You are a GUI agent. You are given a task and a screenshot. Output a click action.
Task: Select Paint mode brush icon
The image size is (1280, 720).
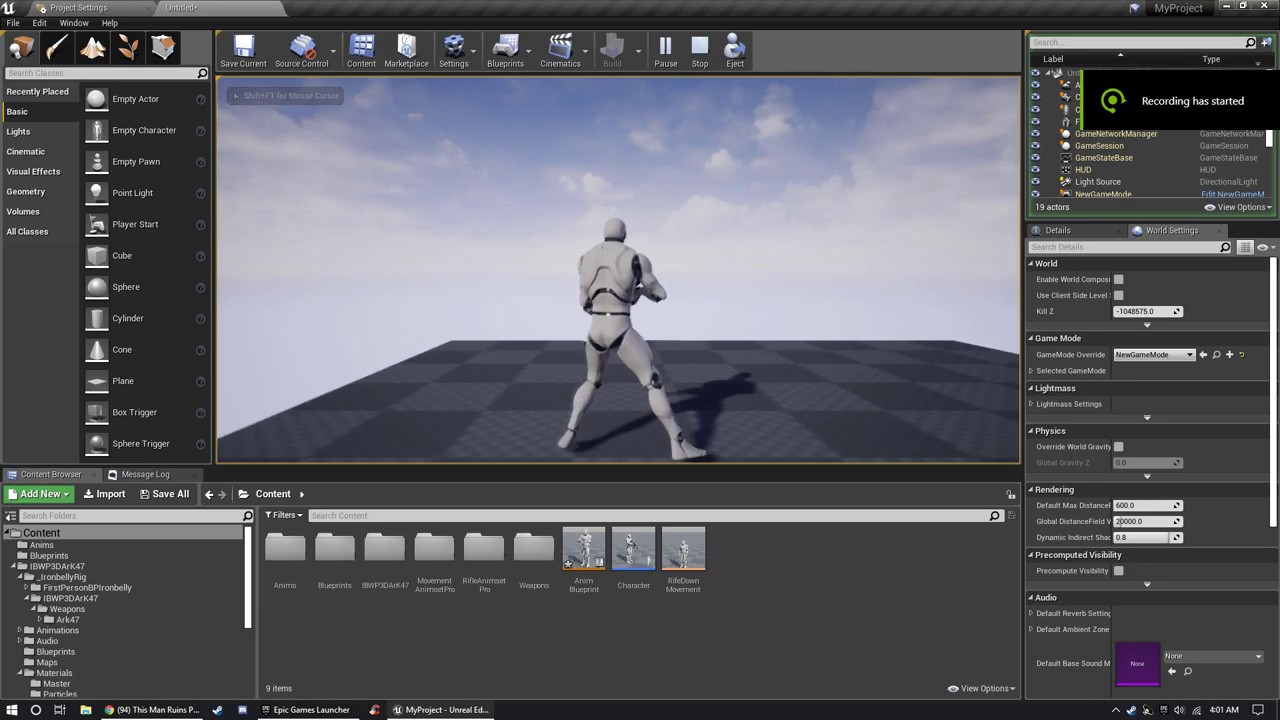(57, 47)
